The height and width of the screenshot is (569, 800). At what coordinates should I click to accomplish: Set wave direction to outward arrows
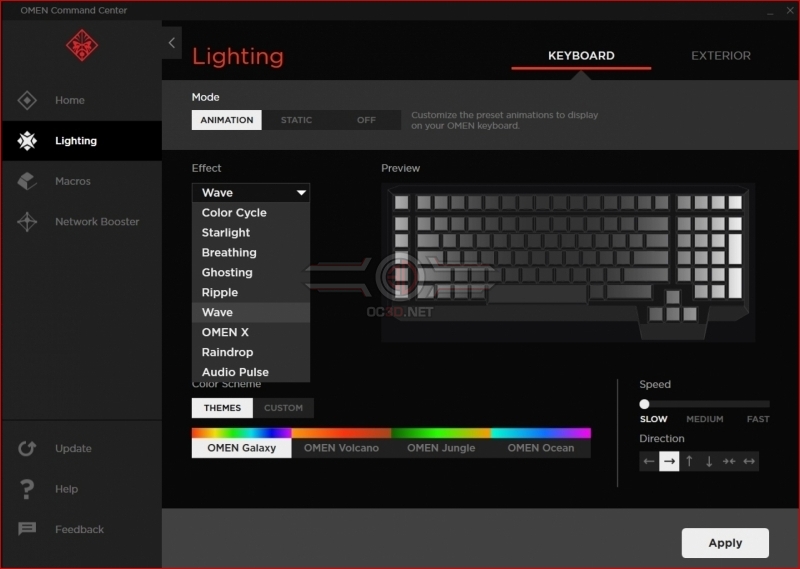click(x=749, y=461)
